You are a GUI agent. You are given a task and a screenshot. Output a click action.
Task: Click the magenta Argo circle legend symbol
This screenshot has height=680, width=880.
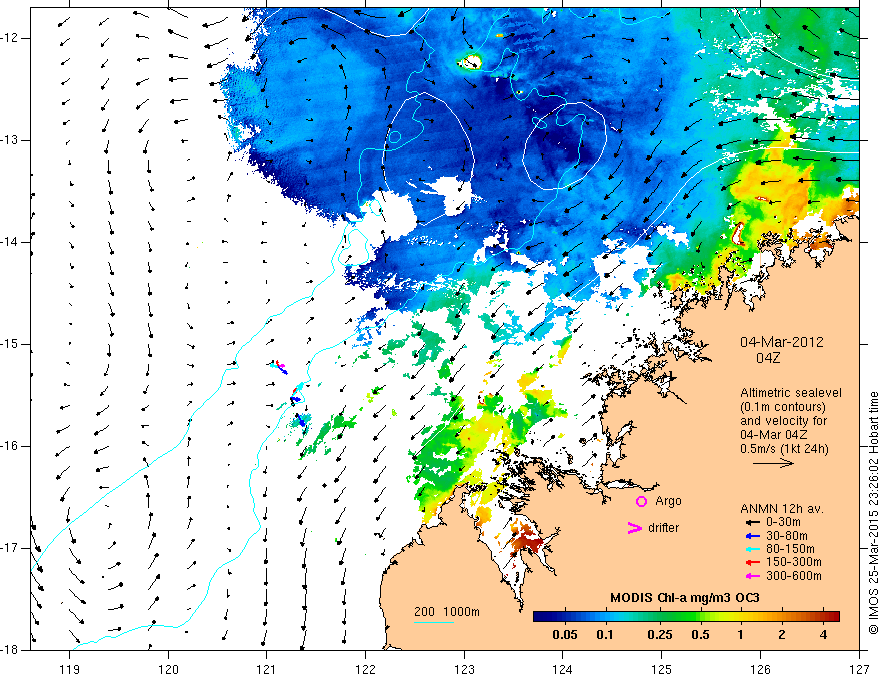point(641,502)
